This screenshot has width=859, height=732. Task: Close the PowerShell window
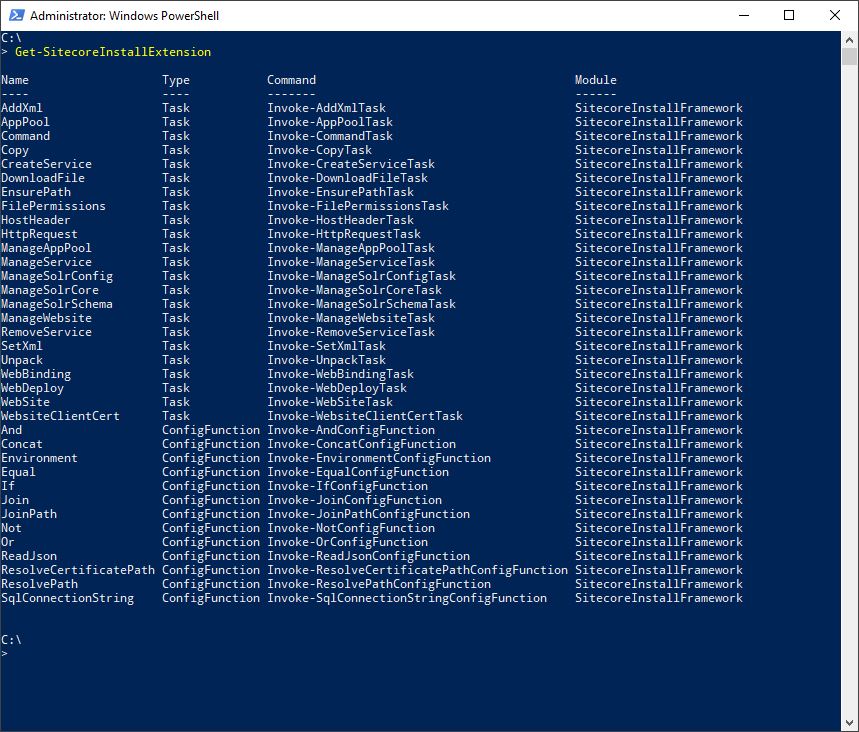(x=834, y=15)
